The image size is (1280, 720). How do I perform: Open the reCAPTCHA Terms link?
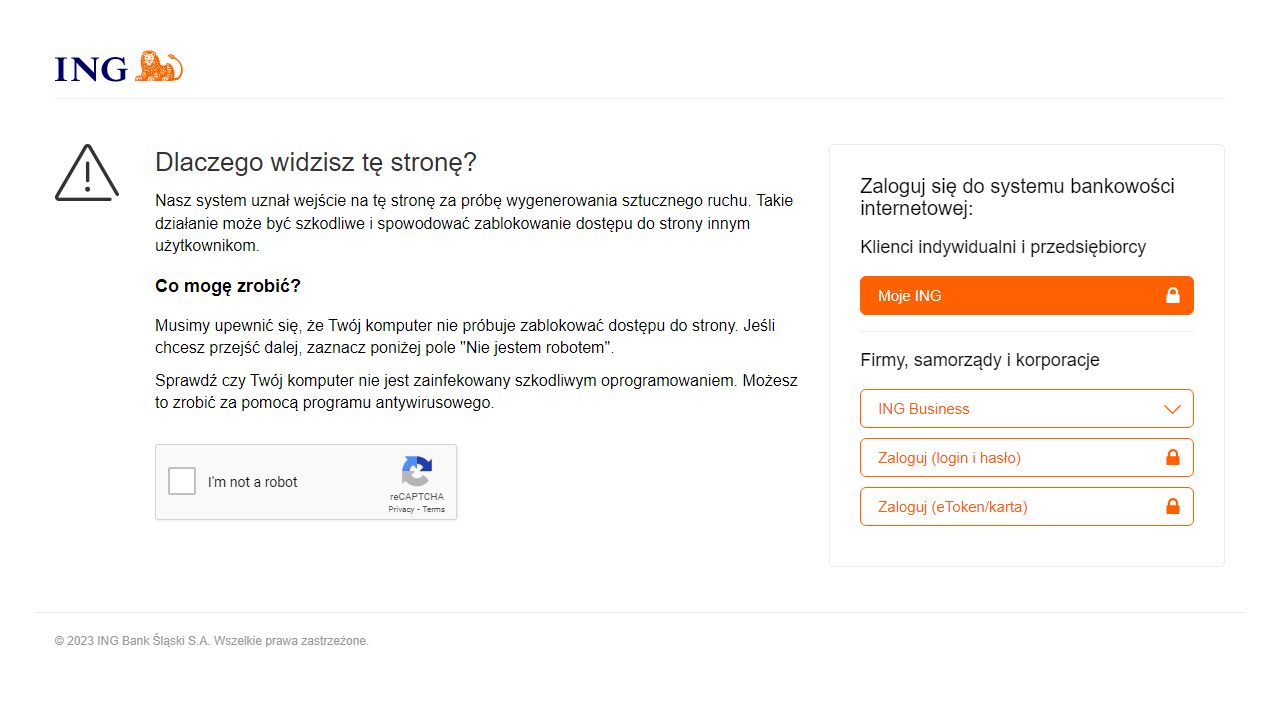(x=433, y=509)
